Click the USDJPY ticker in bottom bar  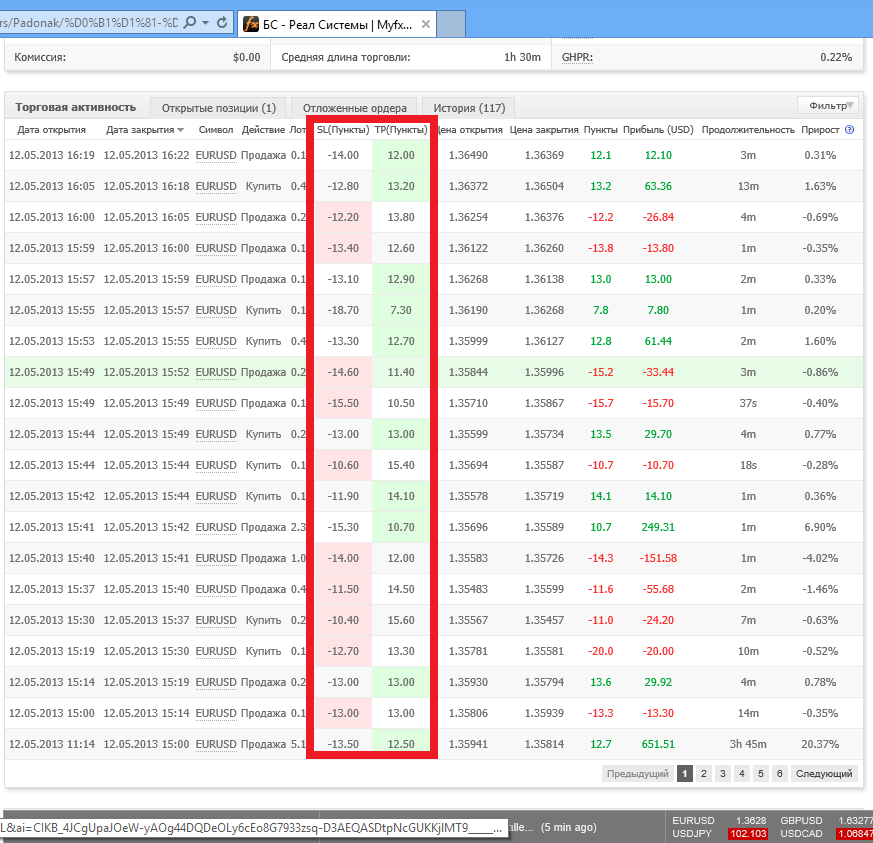(x=691, y=834)
